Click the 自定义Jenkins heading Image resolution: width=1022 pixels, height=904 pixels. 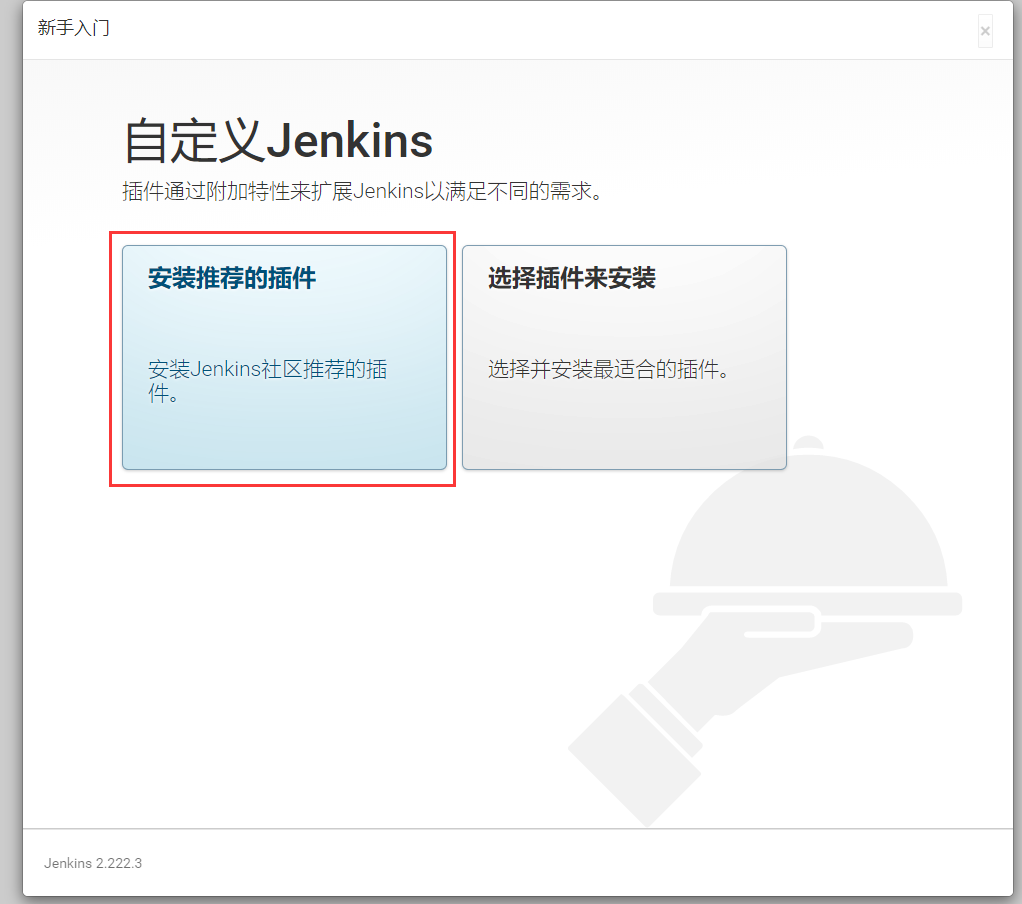(278, 141)
